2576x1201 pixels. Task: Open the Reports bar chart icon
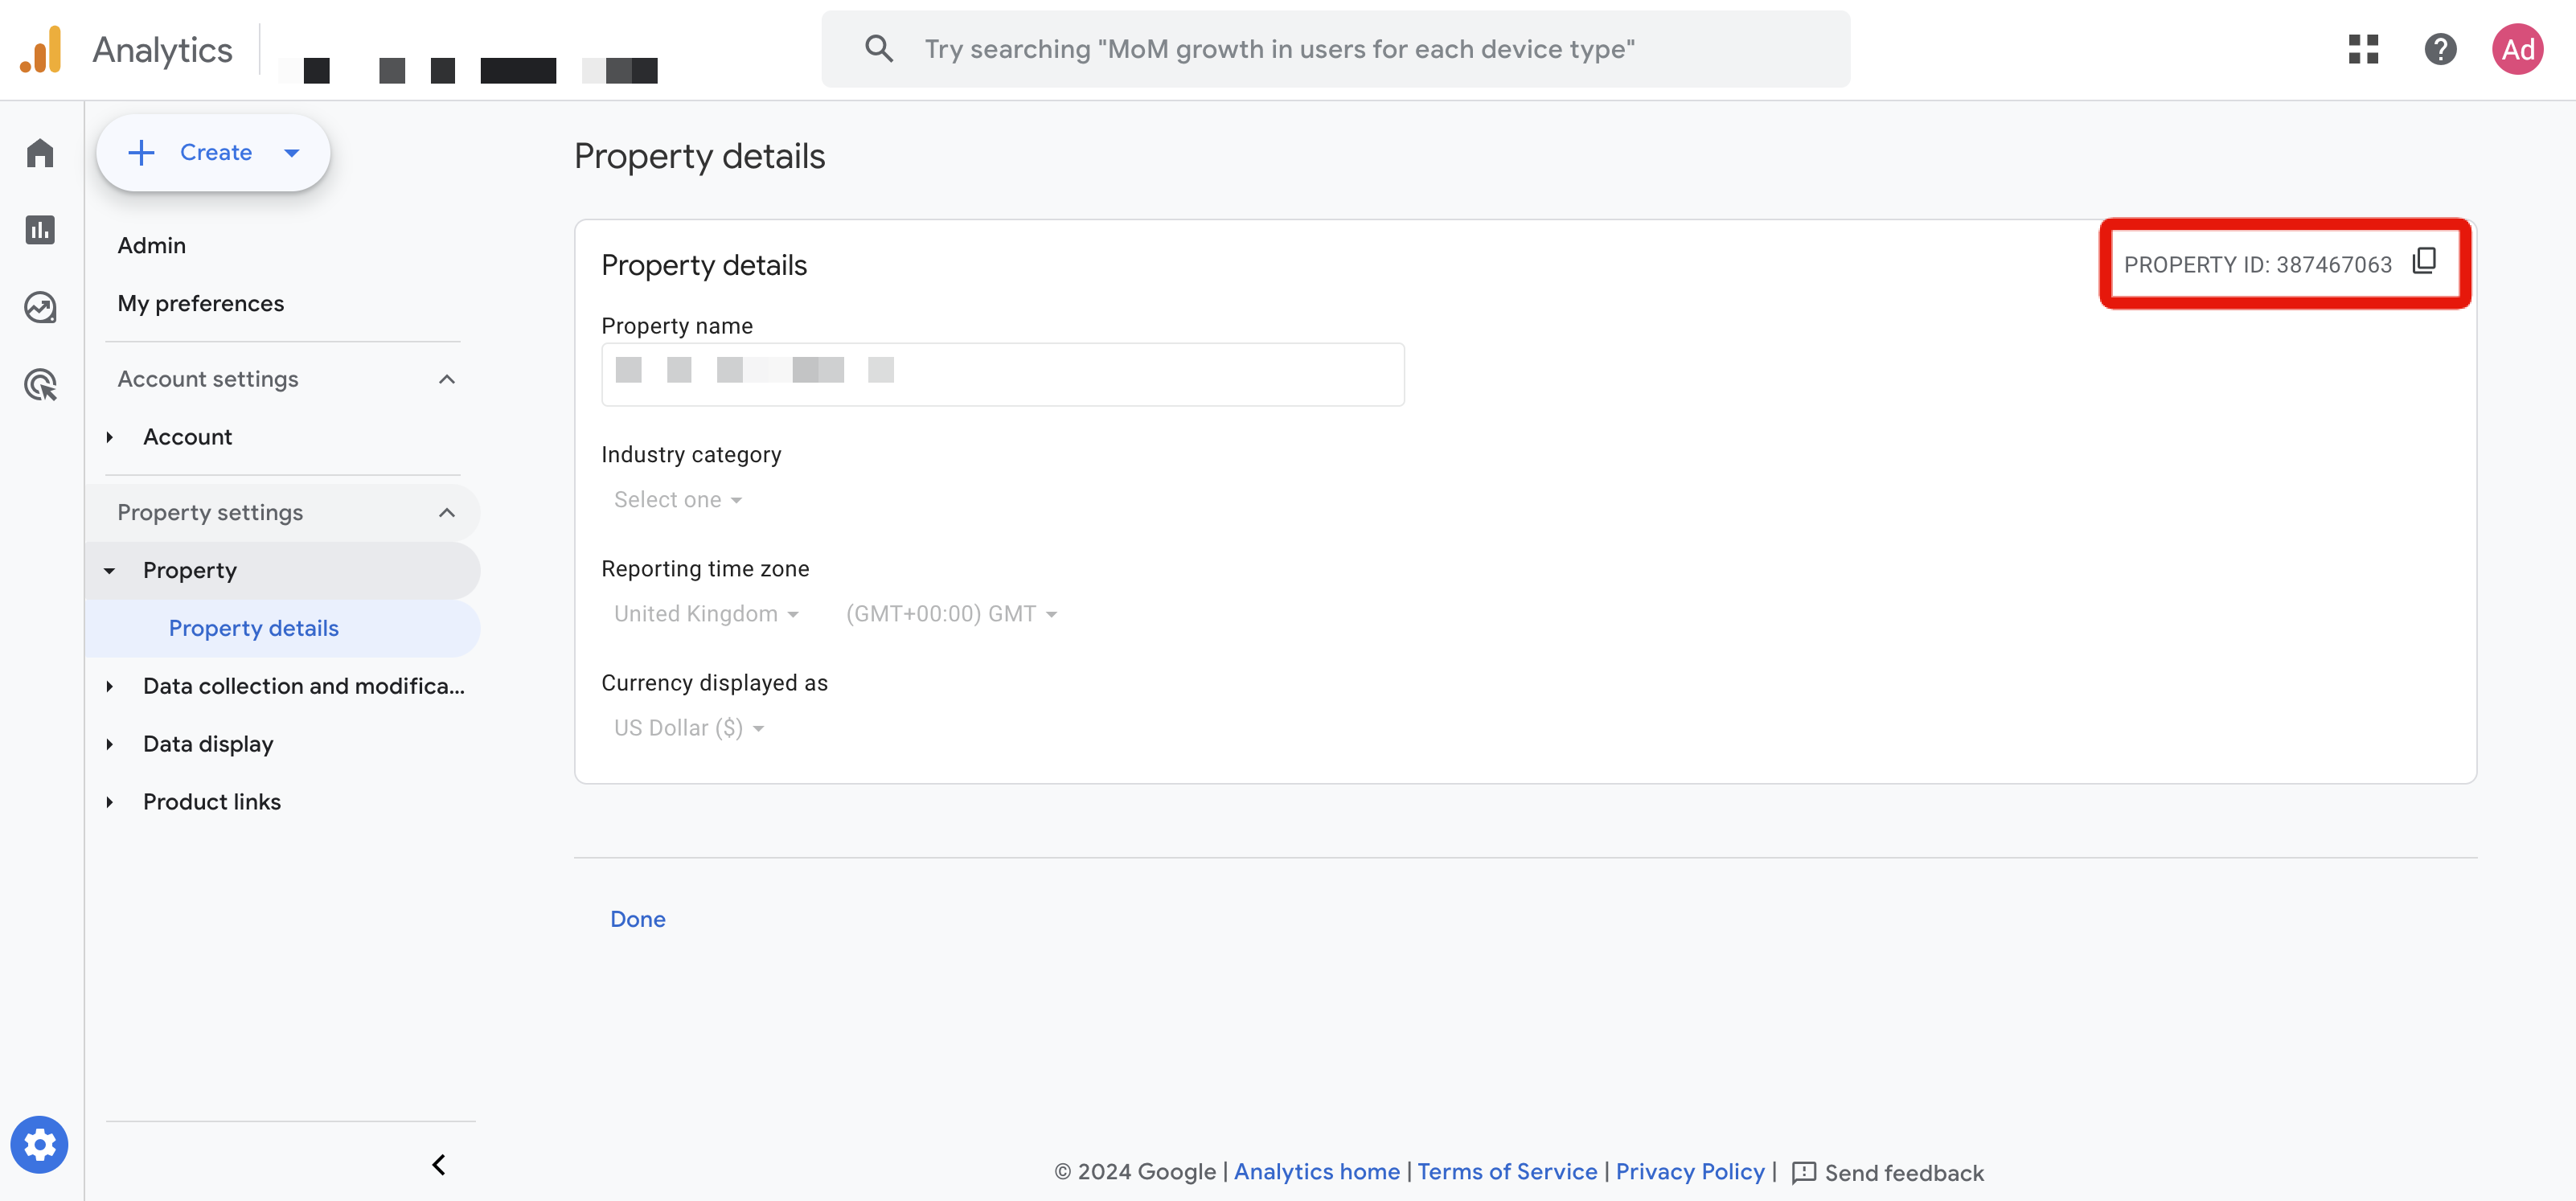point(40,230)
